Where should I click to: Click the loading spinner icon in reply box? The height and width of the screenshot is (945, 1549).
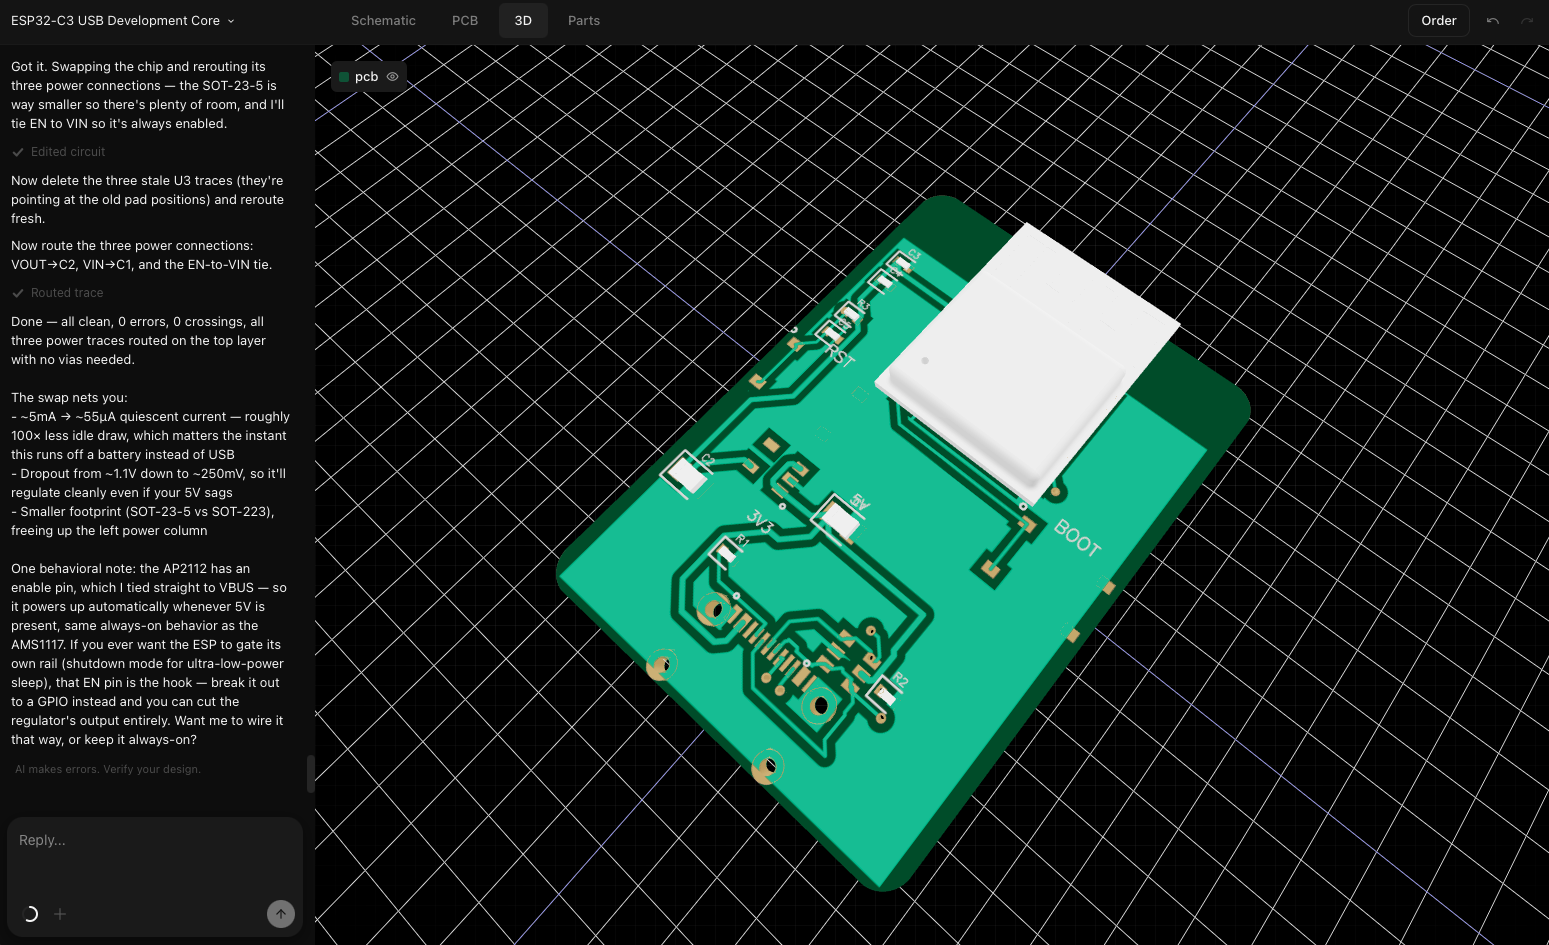pyautogui.click(x=30, y=914)
